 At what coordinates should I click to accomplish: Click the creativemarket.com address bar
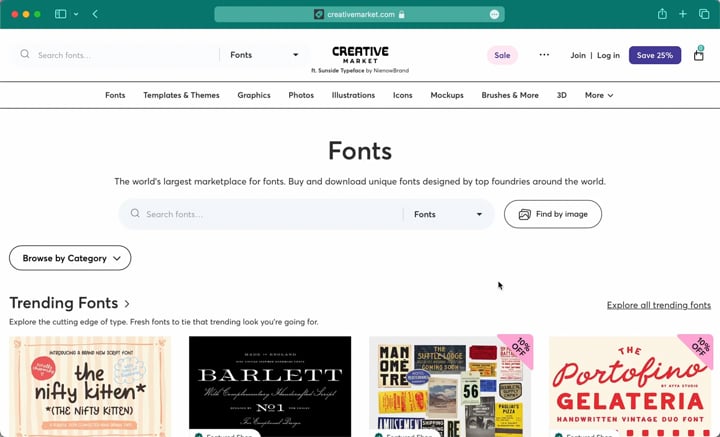coord(360,14)
